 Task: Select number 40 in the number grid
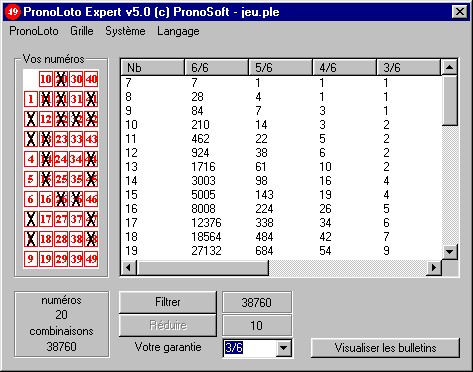91,79
